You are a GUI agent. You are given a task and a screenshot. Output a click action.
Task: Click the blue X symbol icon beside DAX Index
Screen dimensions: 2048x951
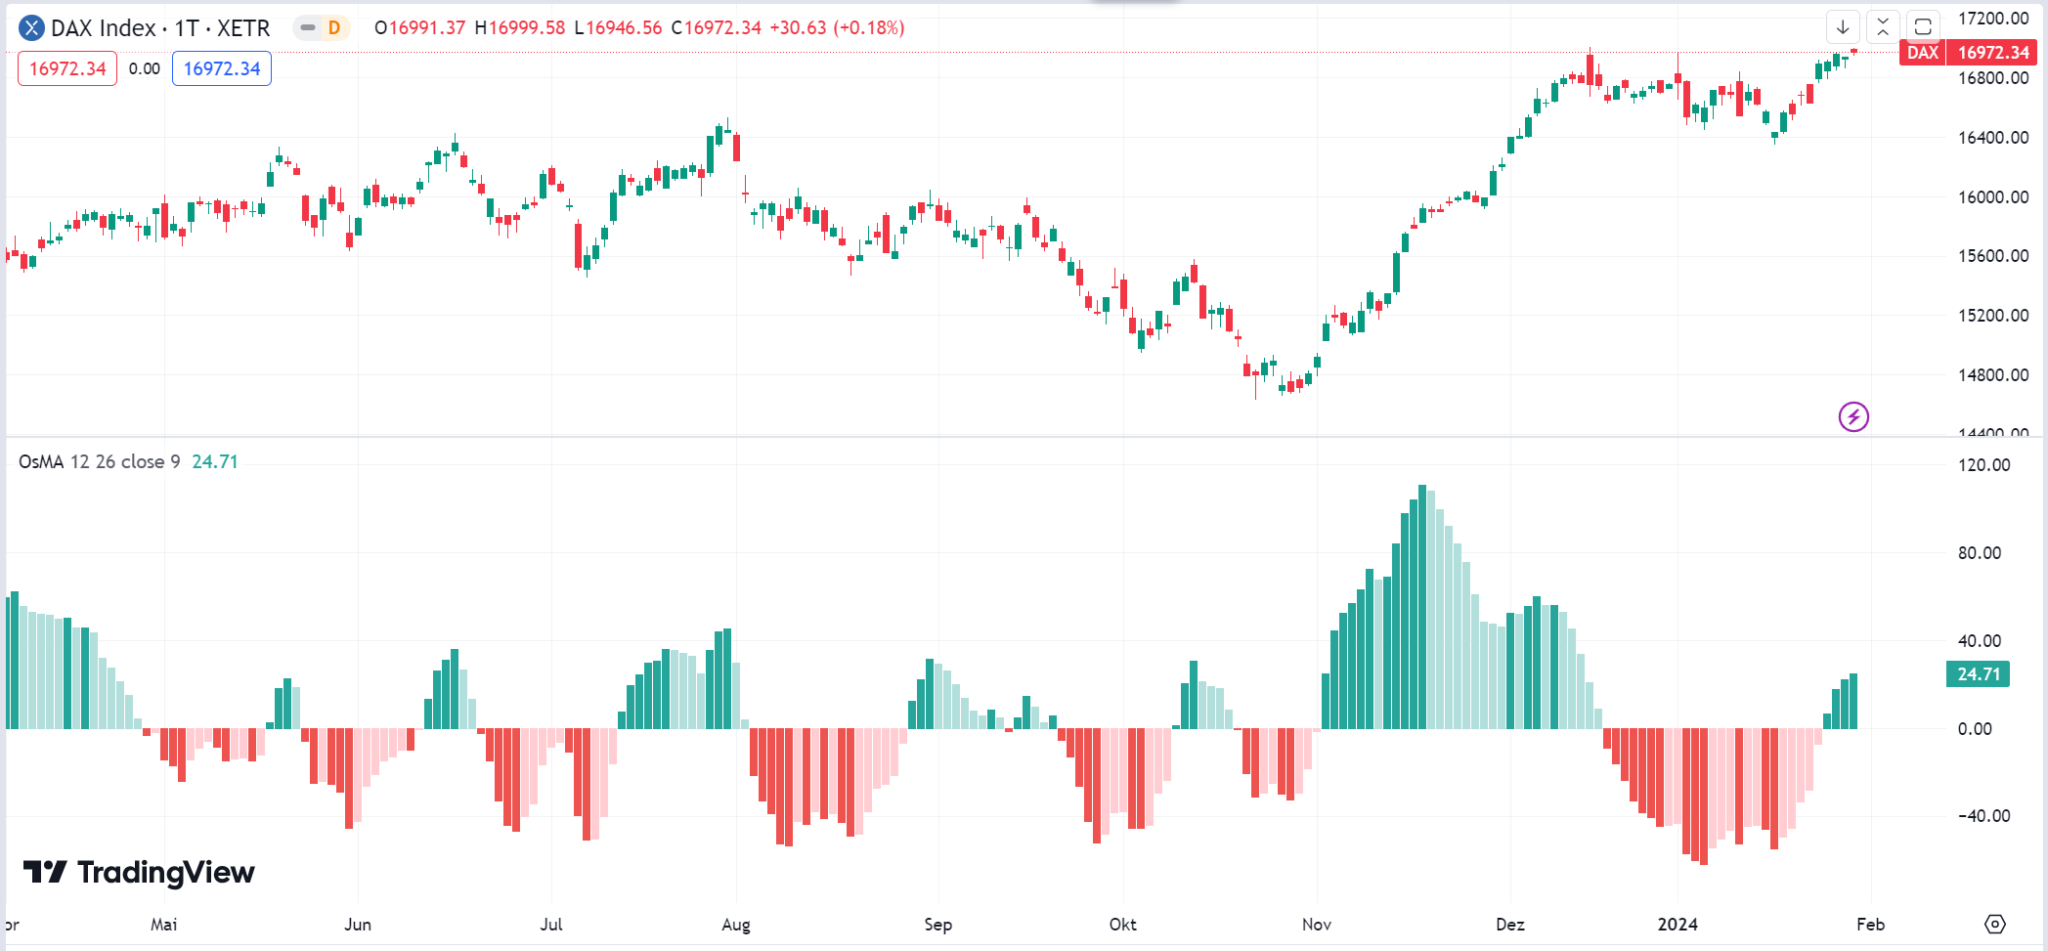(31, 28)
